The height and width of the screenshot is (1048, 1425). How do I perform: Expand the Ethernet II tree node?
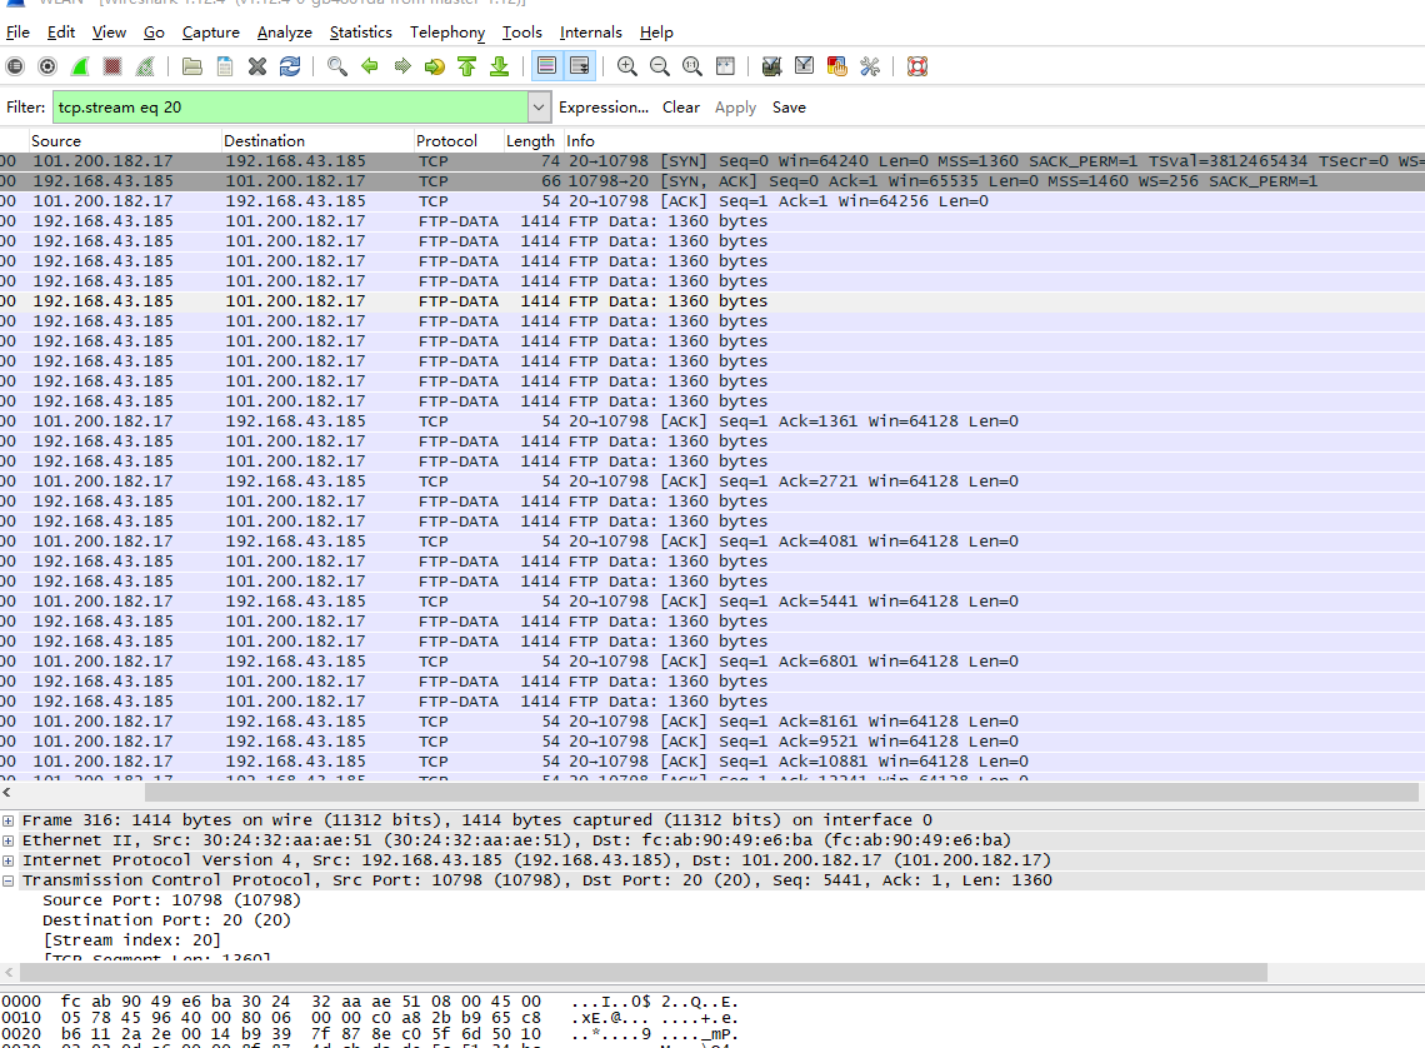(x=8, y=841)
